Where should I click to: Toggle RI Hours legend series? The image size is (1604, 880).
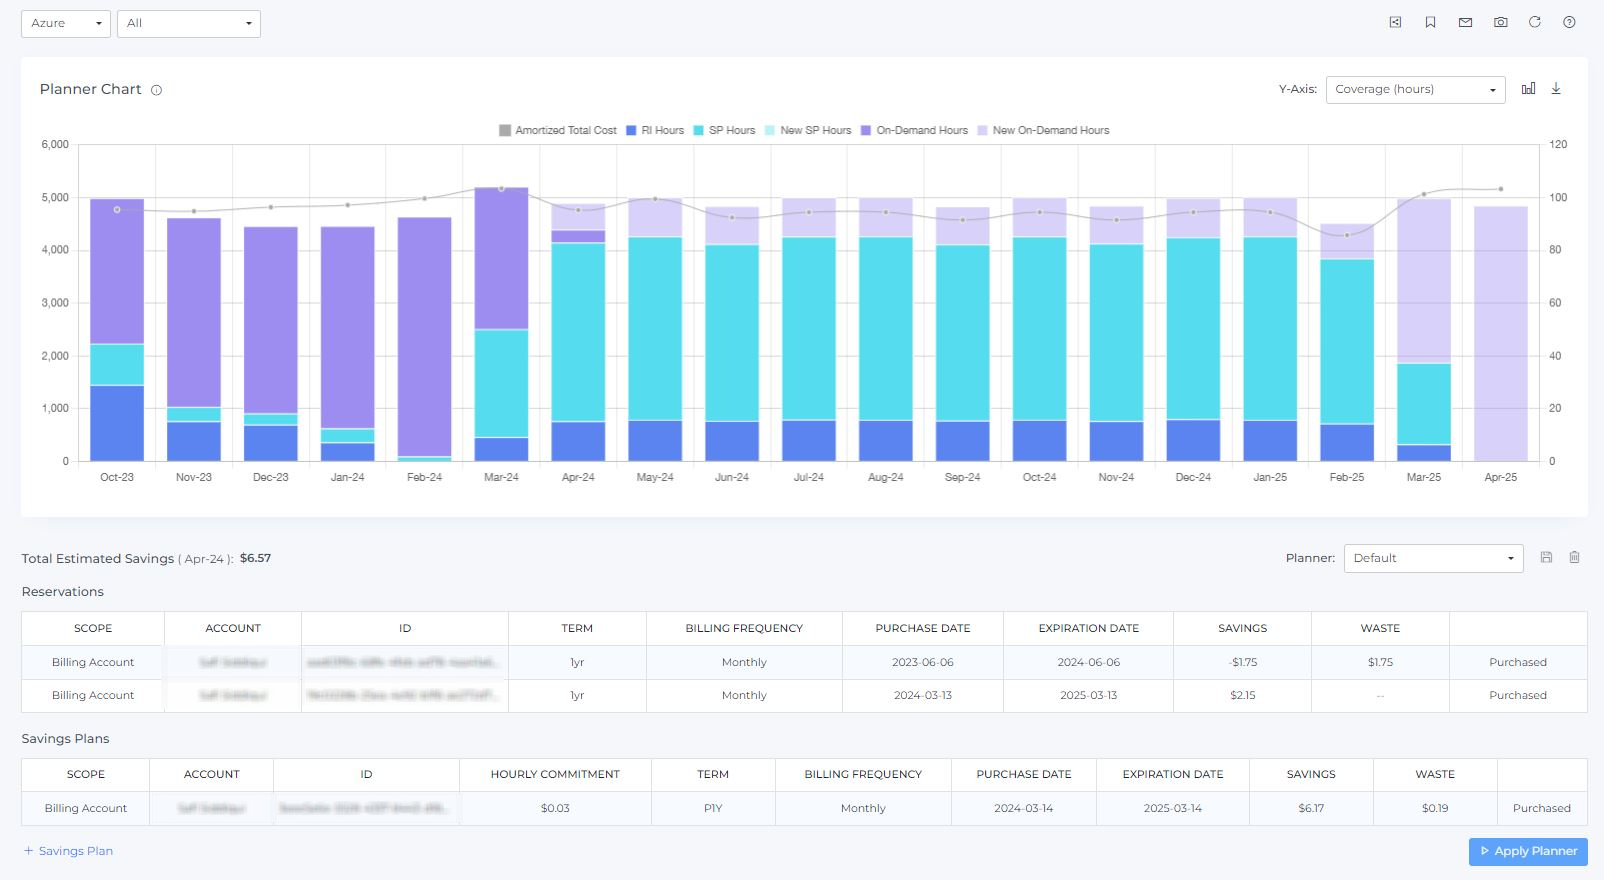[x=655, y=130]
